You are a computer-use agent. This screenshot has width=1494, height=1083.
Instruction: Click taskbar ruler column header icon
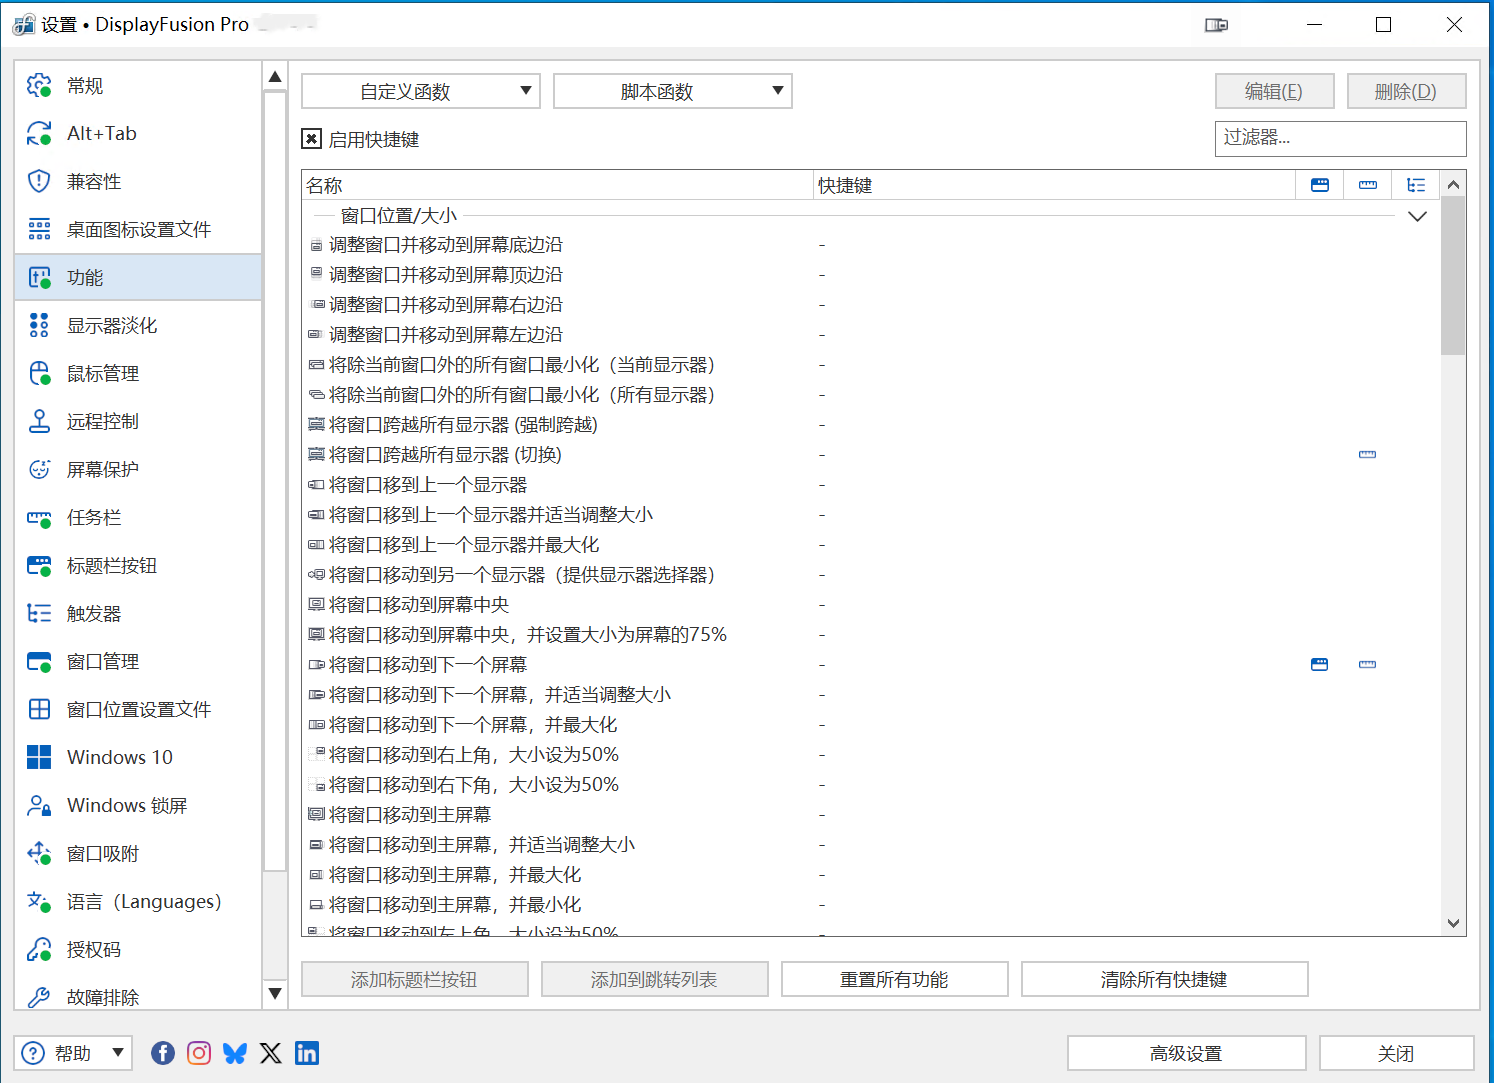coord(1368,185)
